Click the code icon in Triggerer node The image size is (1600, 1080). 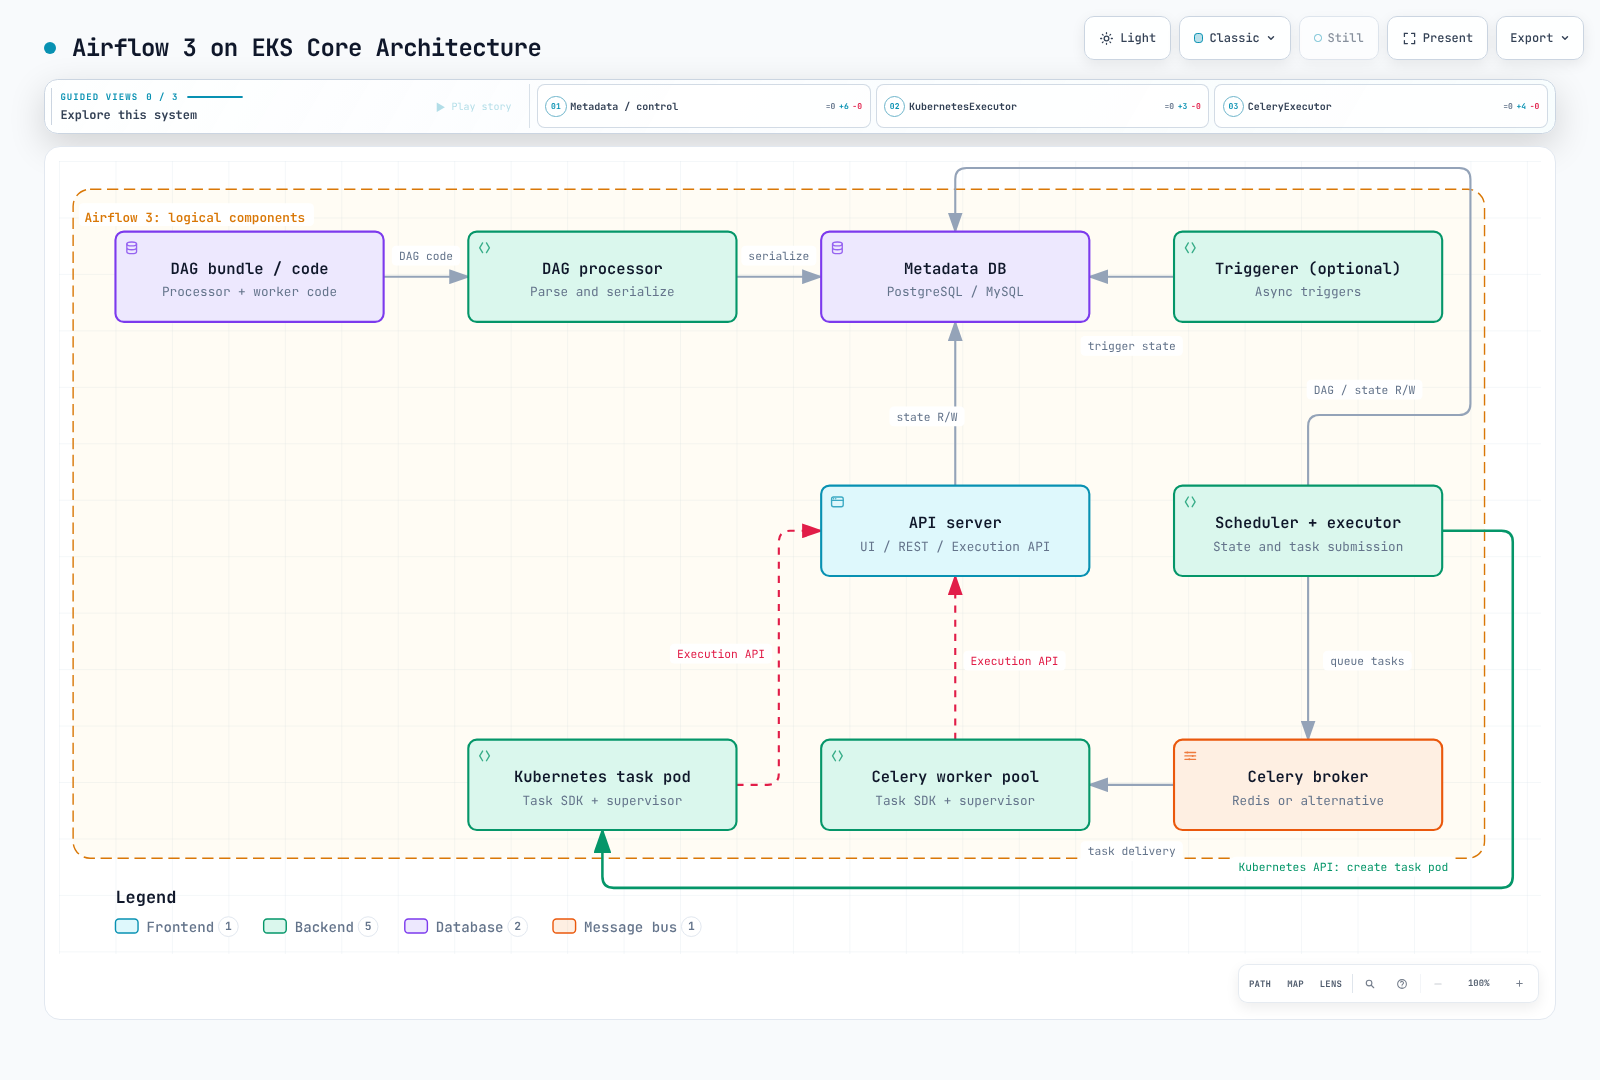[1191, 248]
